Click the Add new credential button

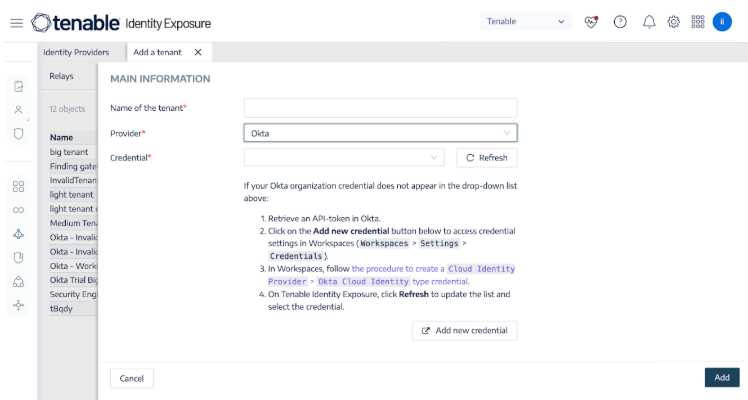point(465,330)
